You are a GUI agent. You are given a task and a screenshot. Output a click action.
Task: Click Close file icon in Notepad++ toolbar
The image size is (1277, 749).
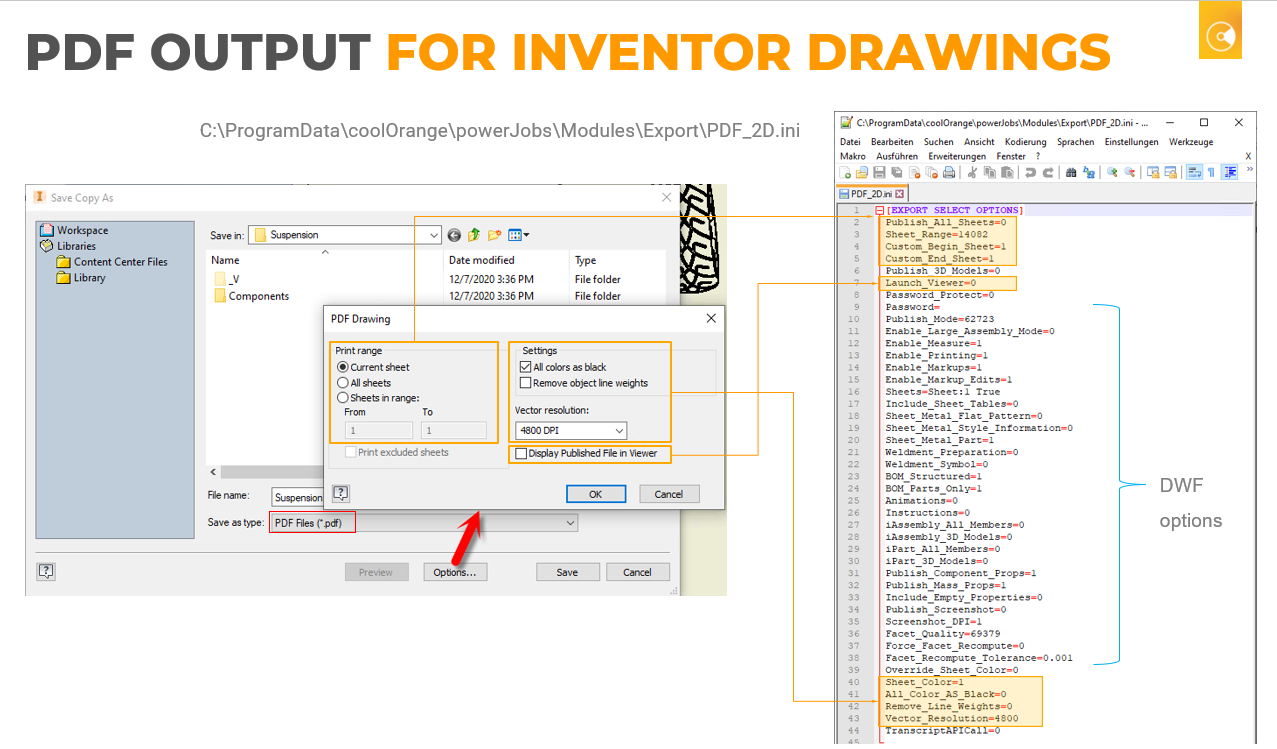click(x=914, y=172)
